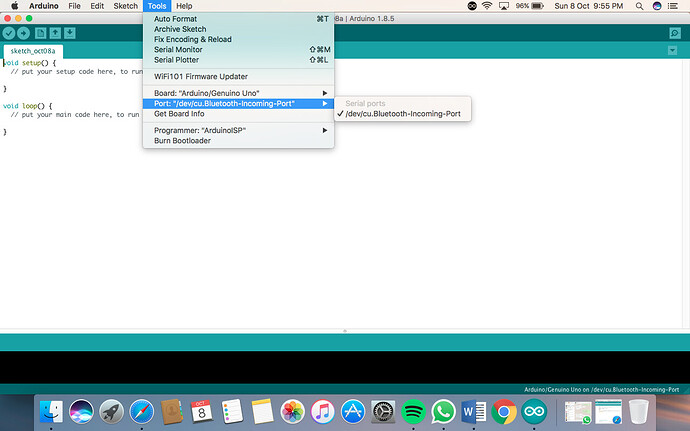
Task: Open Serial Plotter from Tools menu
Action: point(239,59)
